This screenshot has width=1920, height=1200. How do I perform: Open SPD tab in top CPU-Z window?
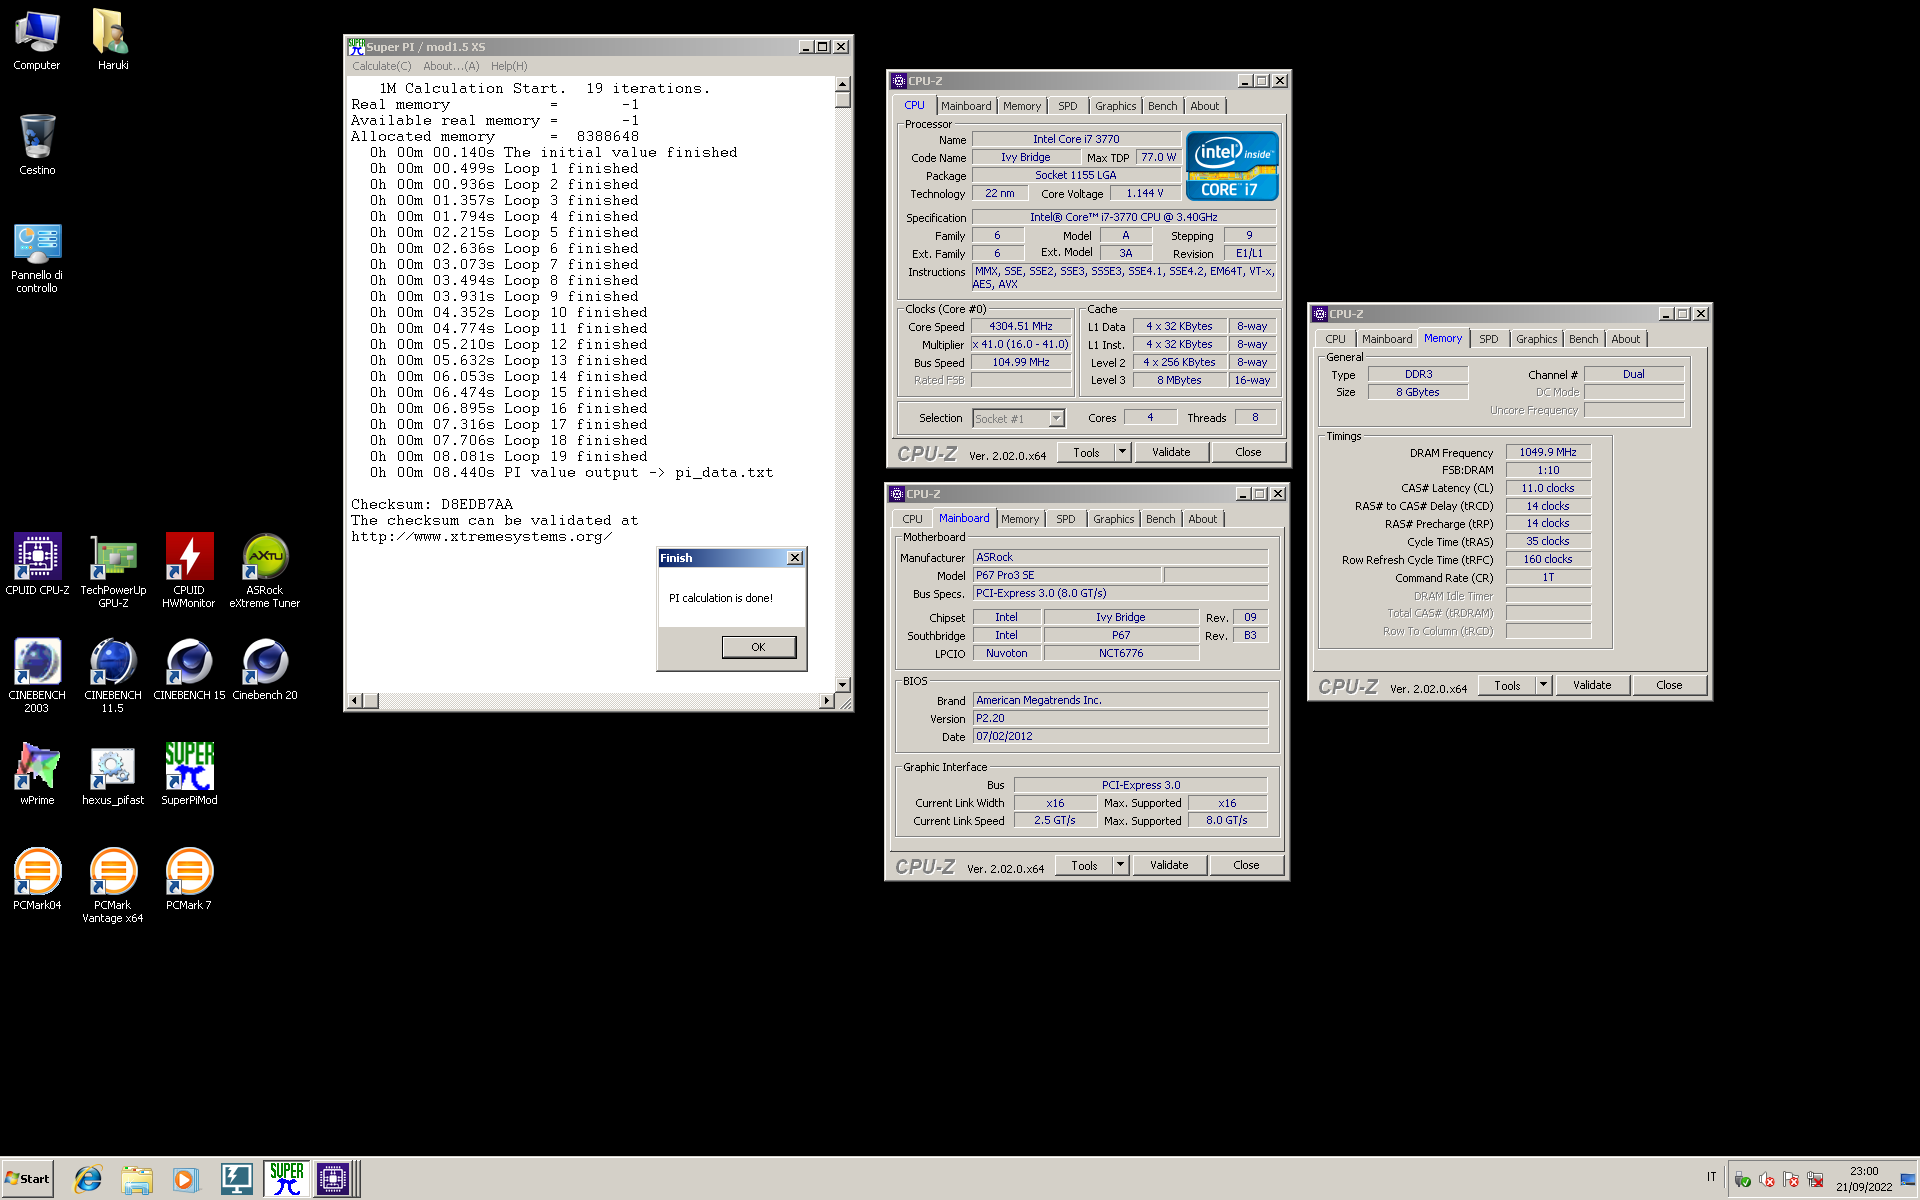[x=1068, y=106]
